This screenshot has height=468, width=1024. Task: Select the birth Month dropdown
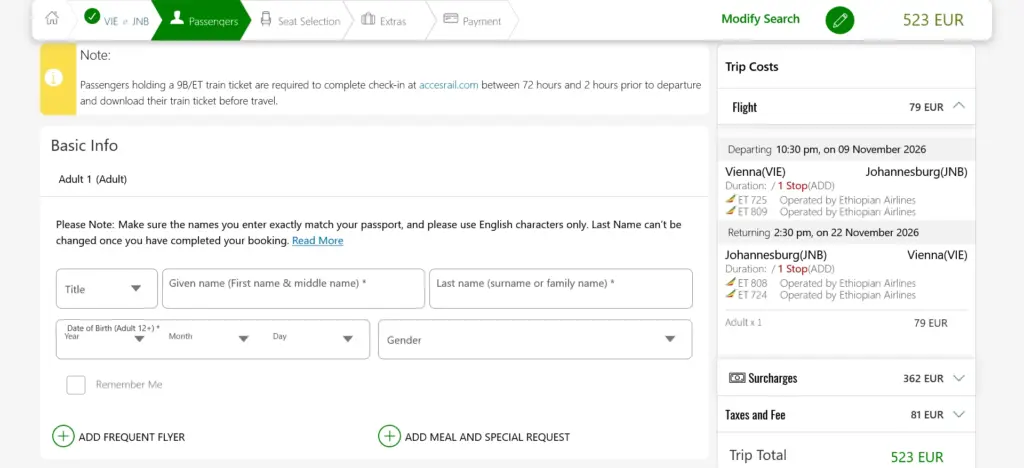click(x=209, y=337)
